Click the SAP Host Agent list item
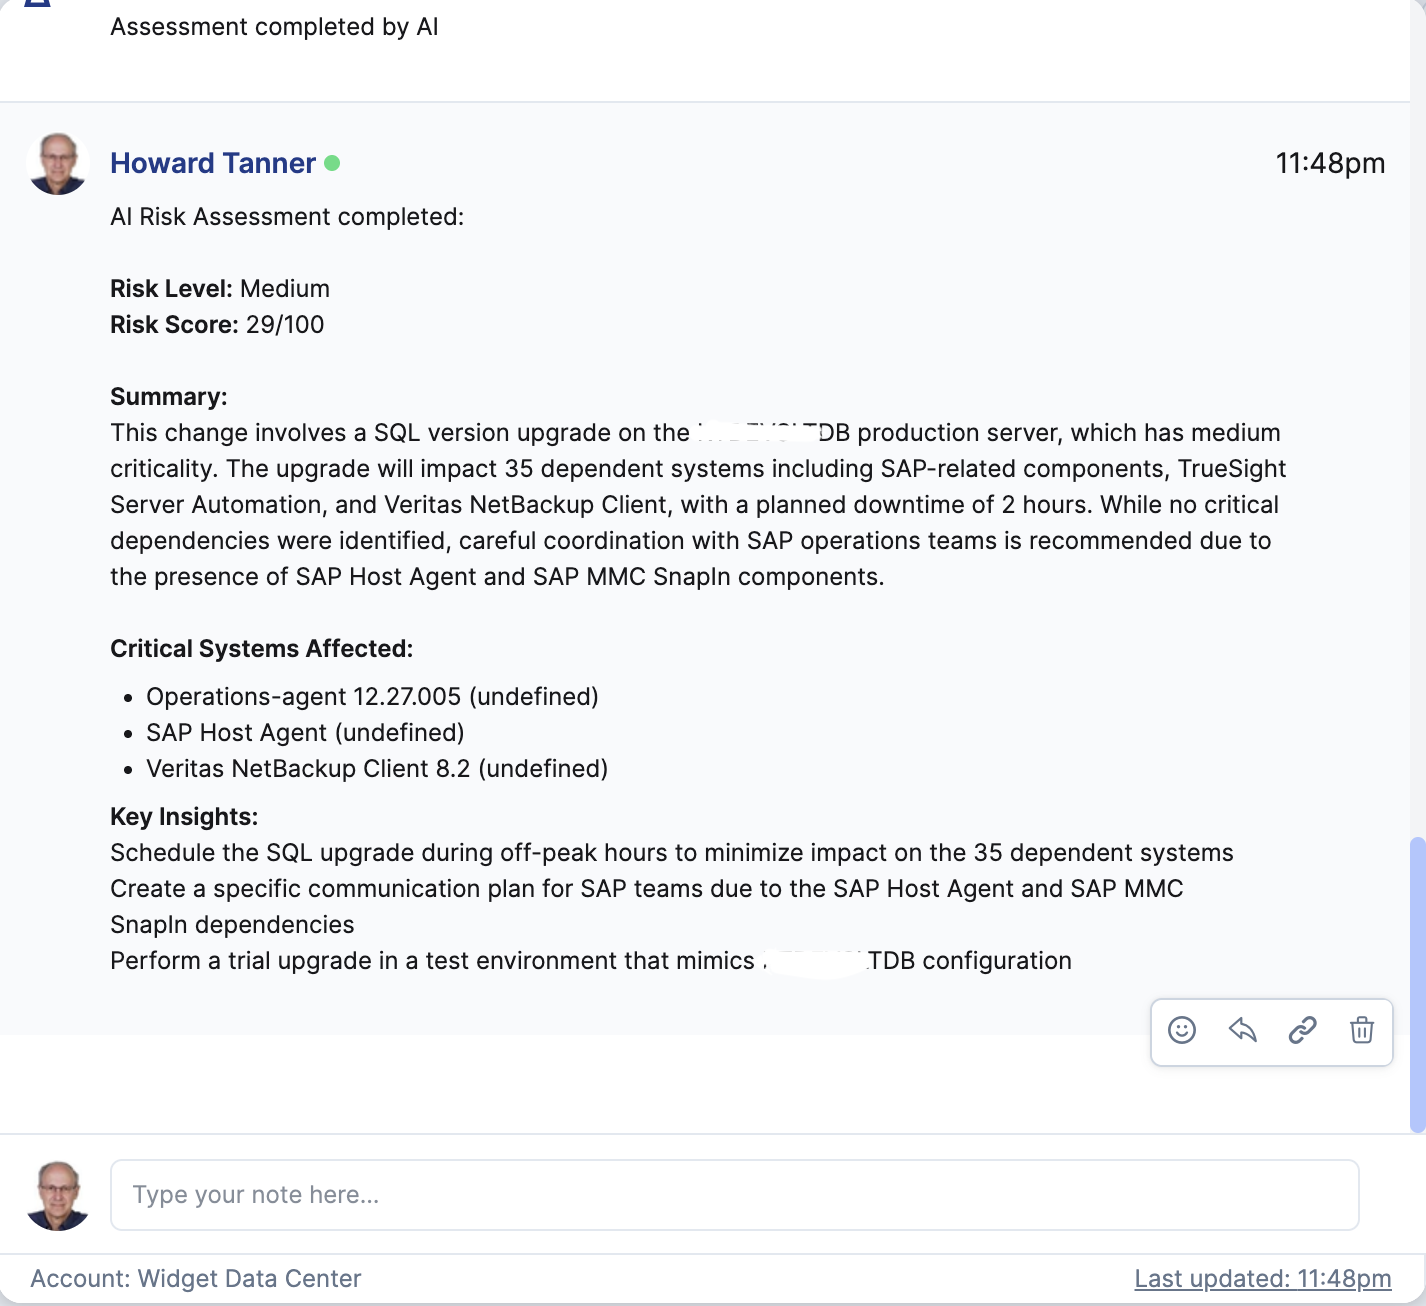Image resolution: width=1426 pixels, height=1306 pixels. click(304, 732)
